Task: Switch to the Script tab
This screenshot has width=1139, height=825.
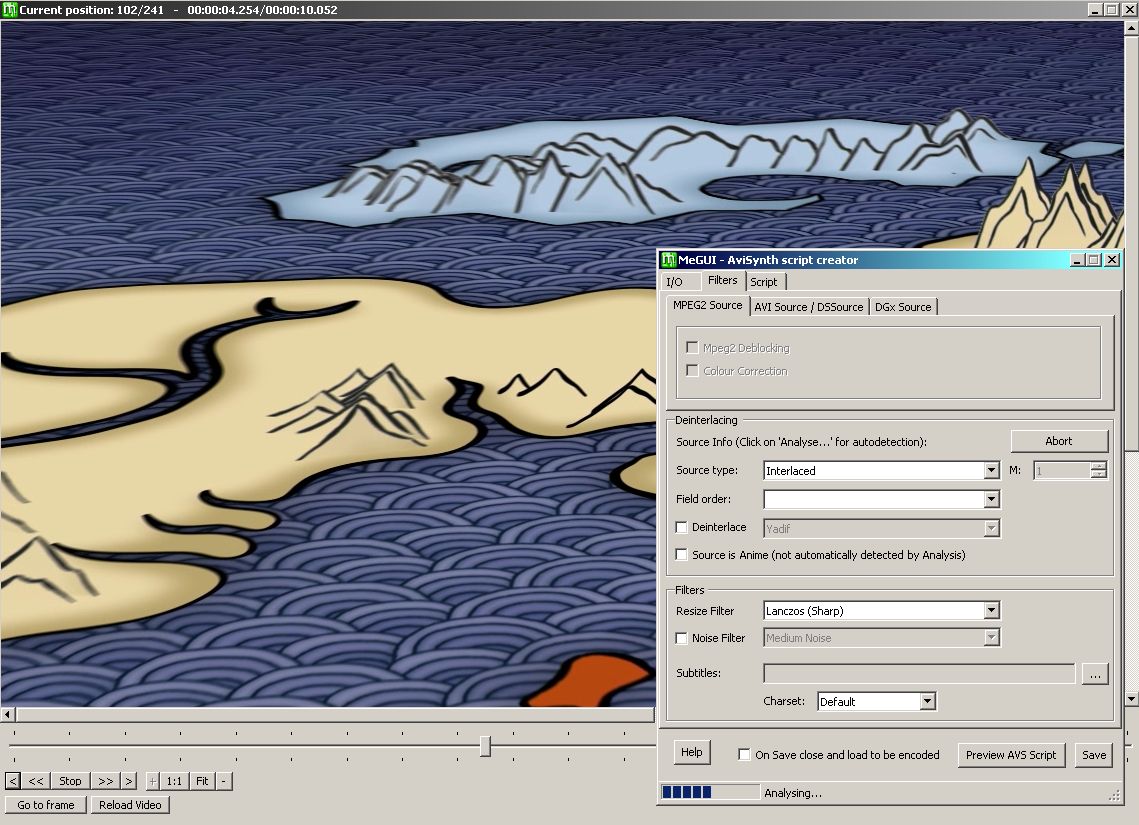Action: (x=764, y=282)
